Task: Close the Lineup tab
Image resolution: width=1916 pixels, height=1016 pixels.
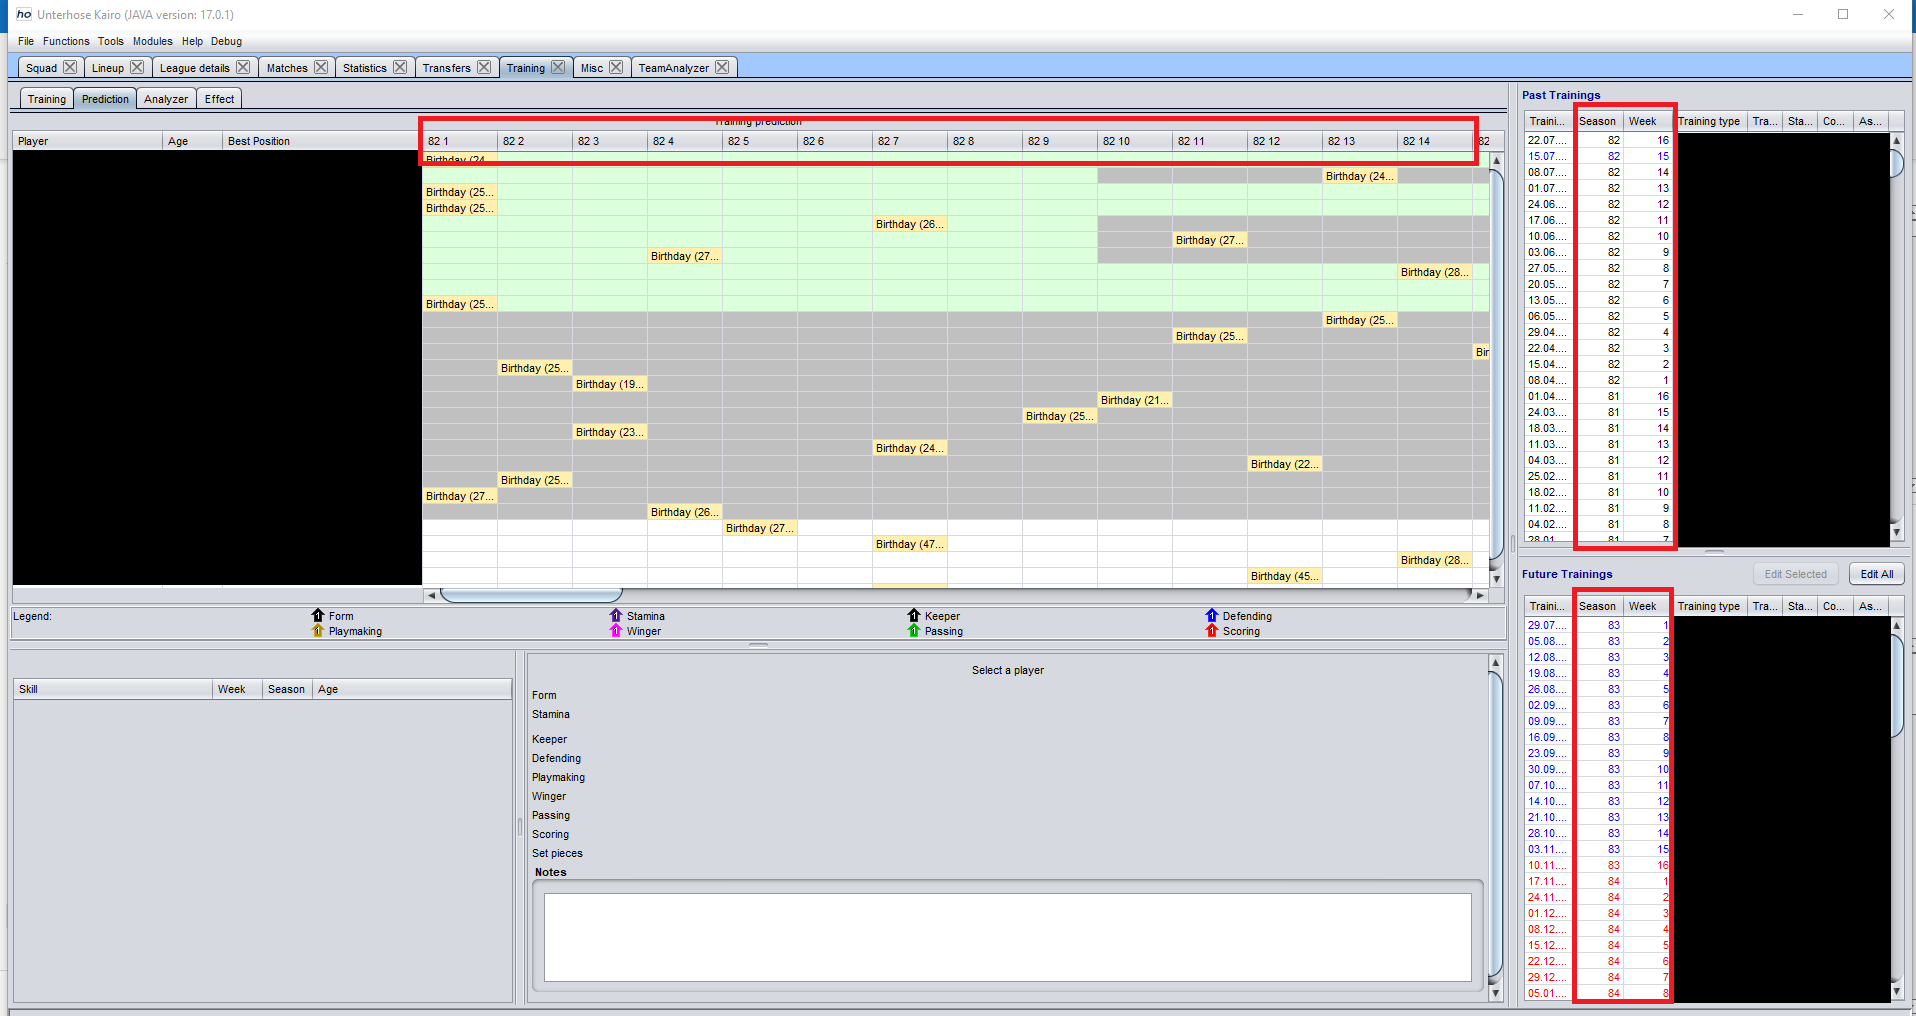Action: [x=137, y=67]
